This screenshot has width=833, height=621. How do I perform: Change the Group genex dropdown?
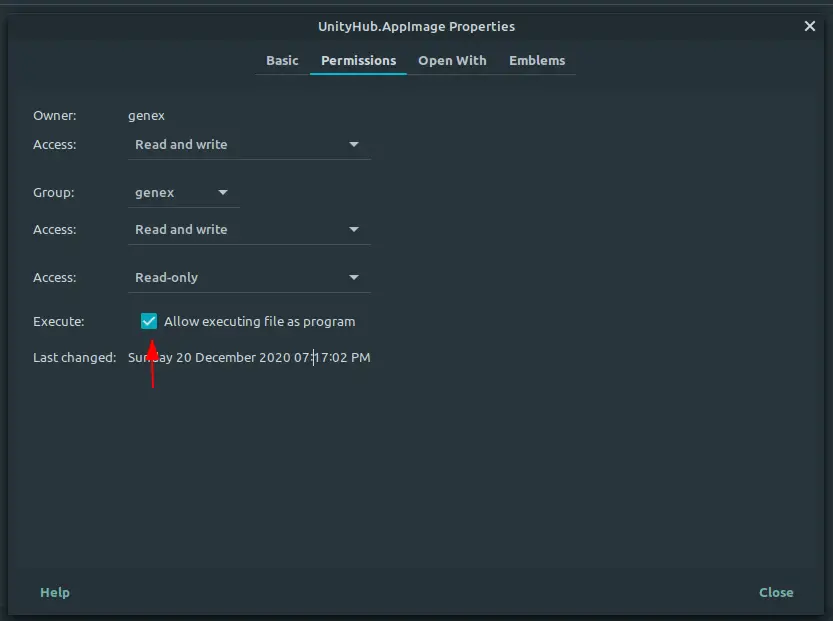click(183, 192)
